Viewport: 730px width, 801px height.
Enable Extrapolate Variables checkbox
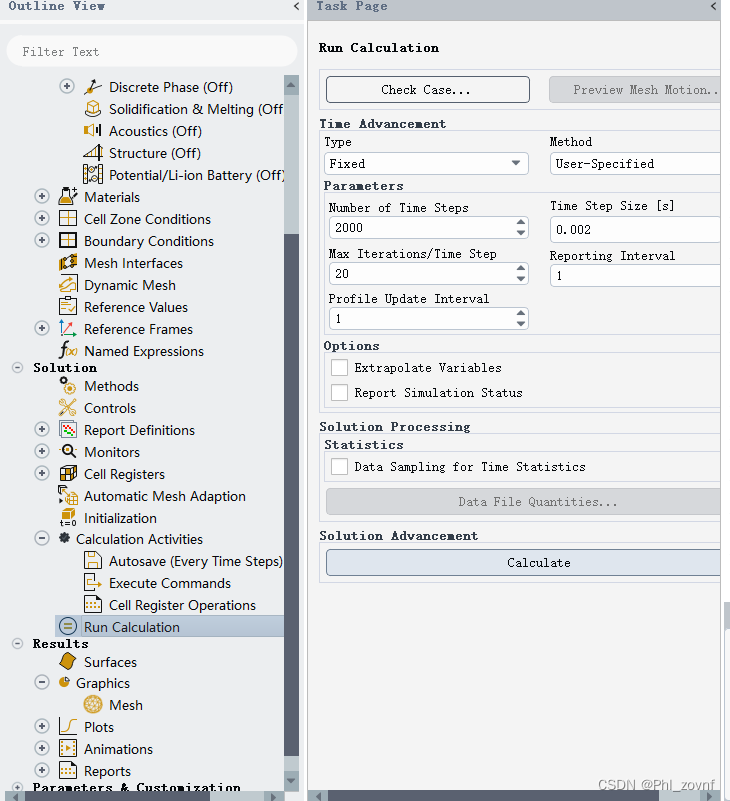pos(340,368)
